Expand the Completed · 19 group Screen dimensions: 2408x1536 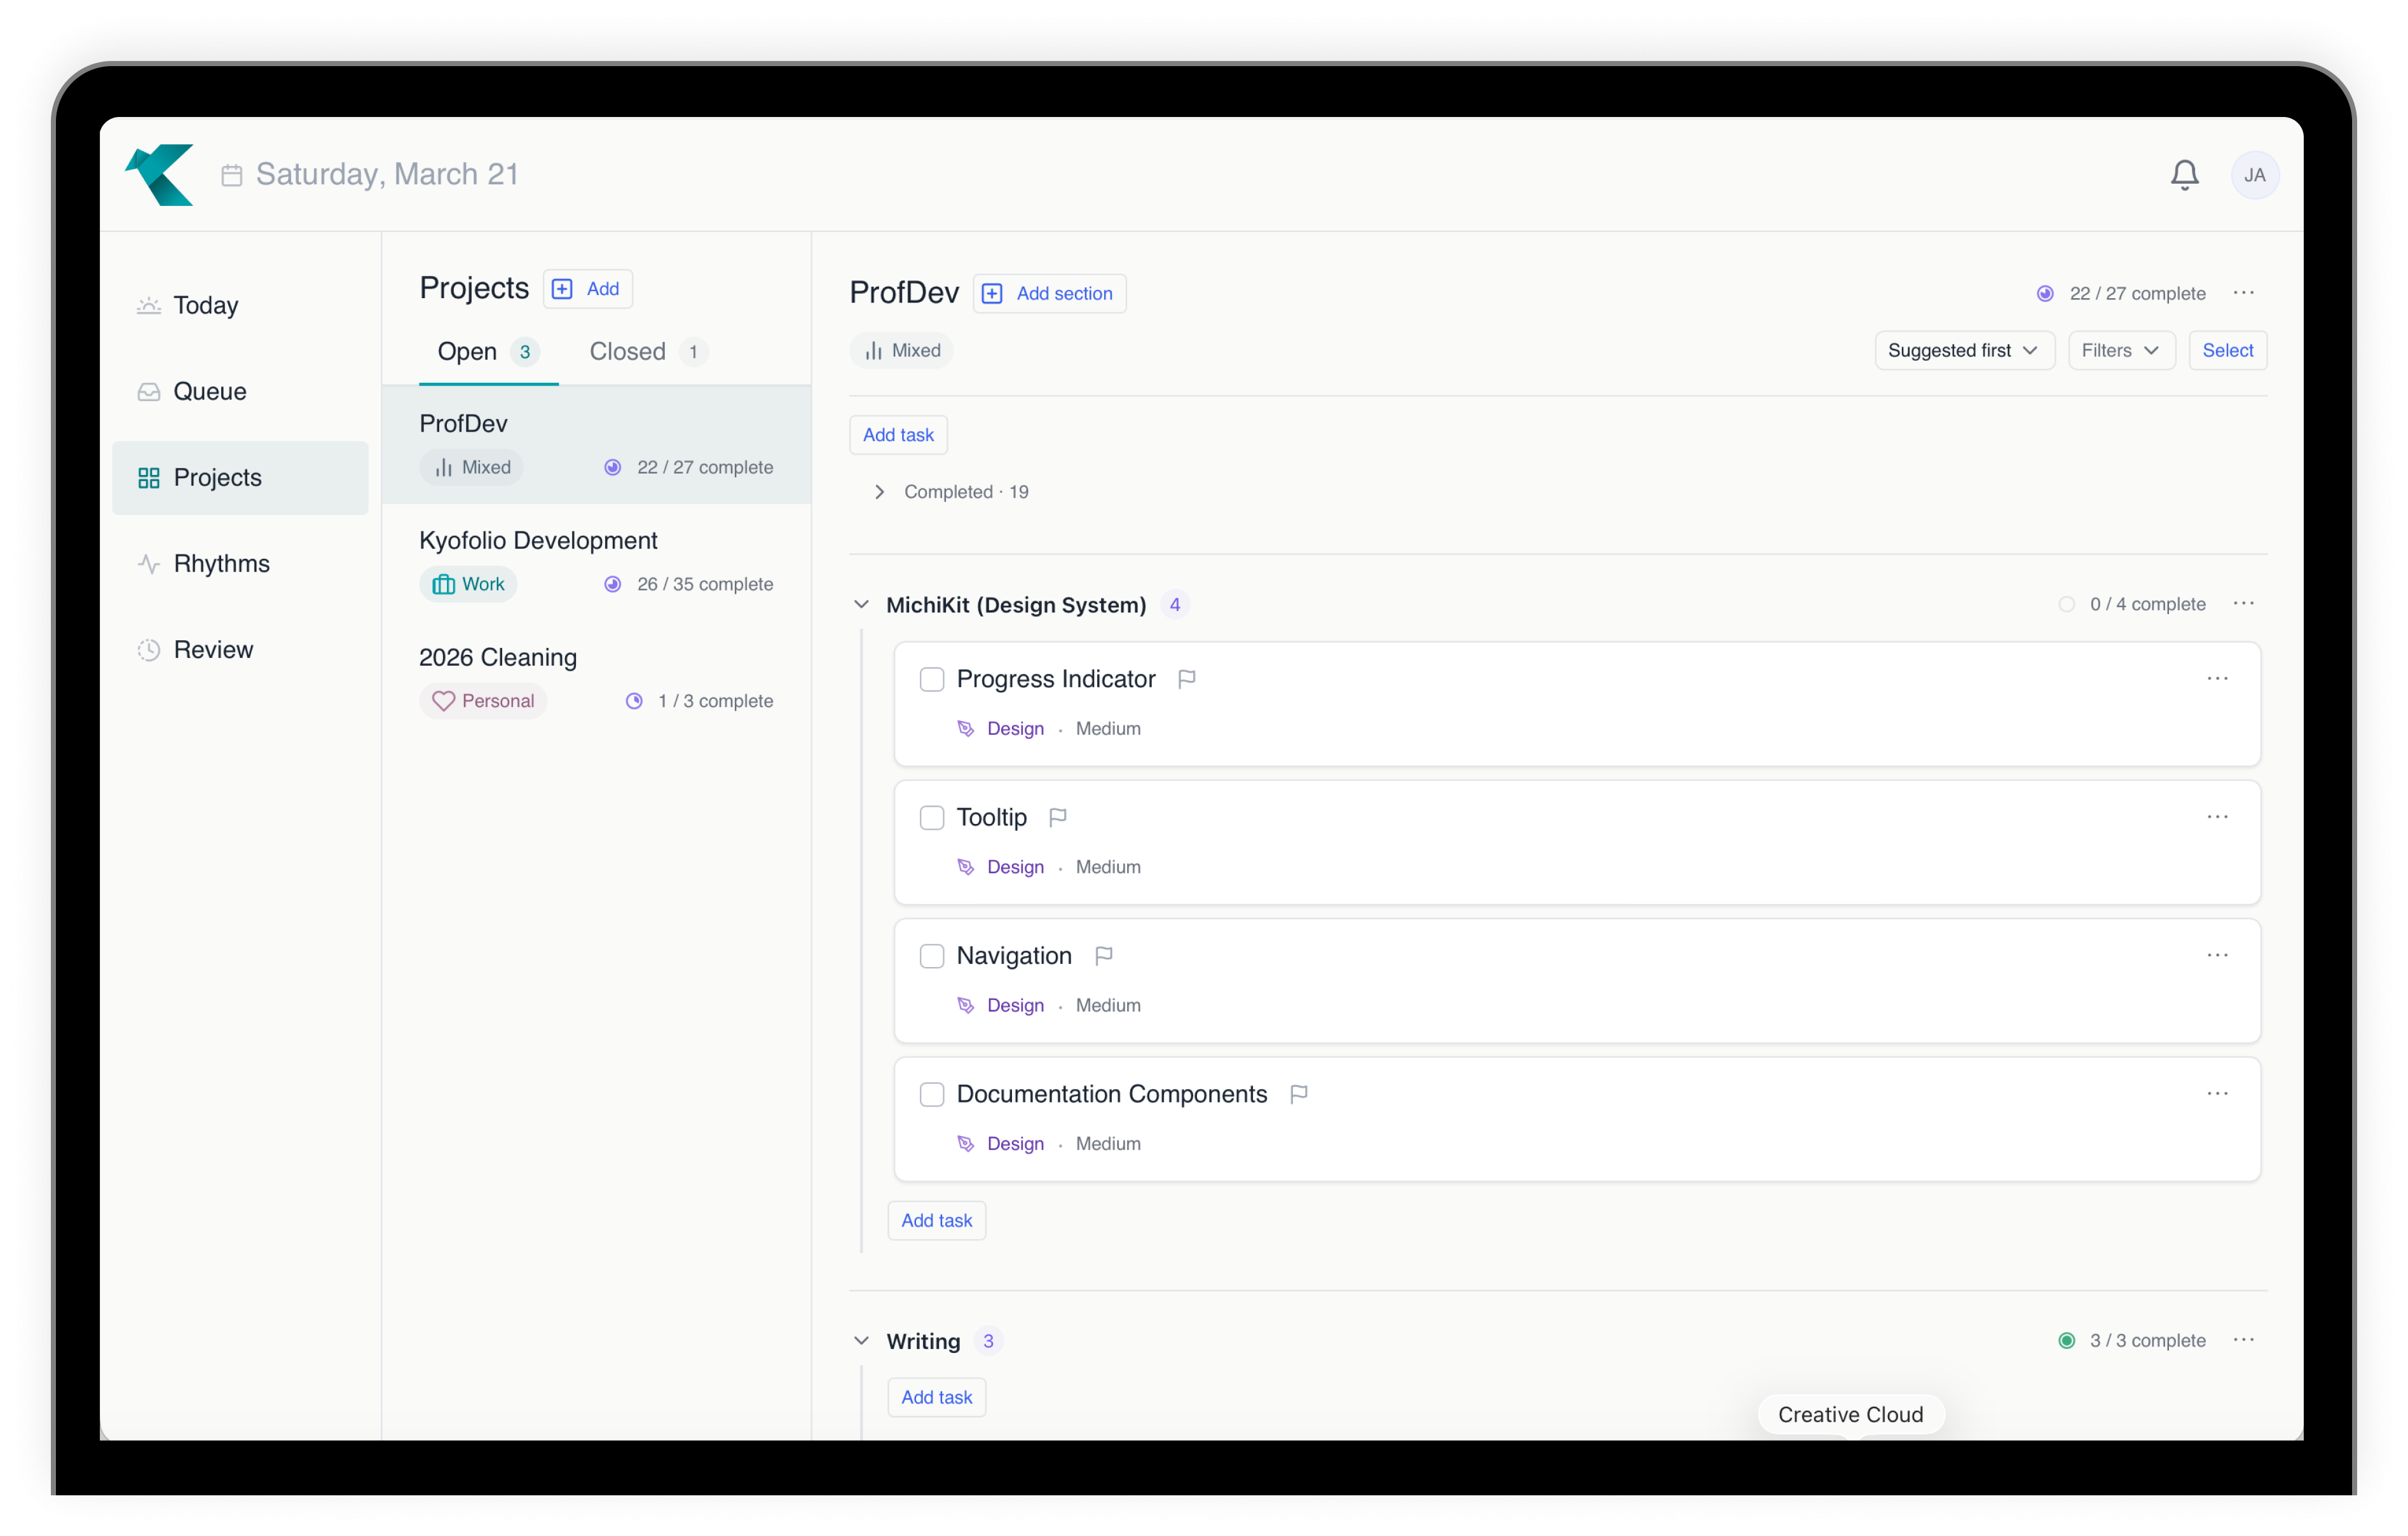tap(879, 492)
